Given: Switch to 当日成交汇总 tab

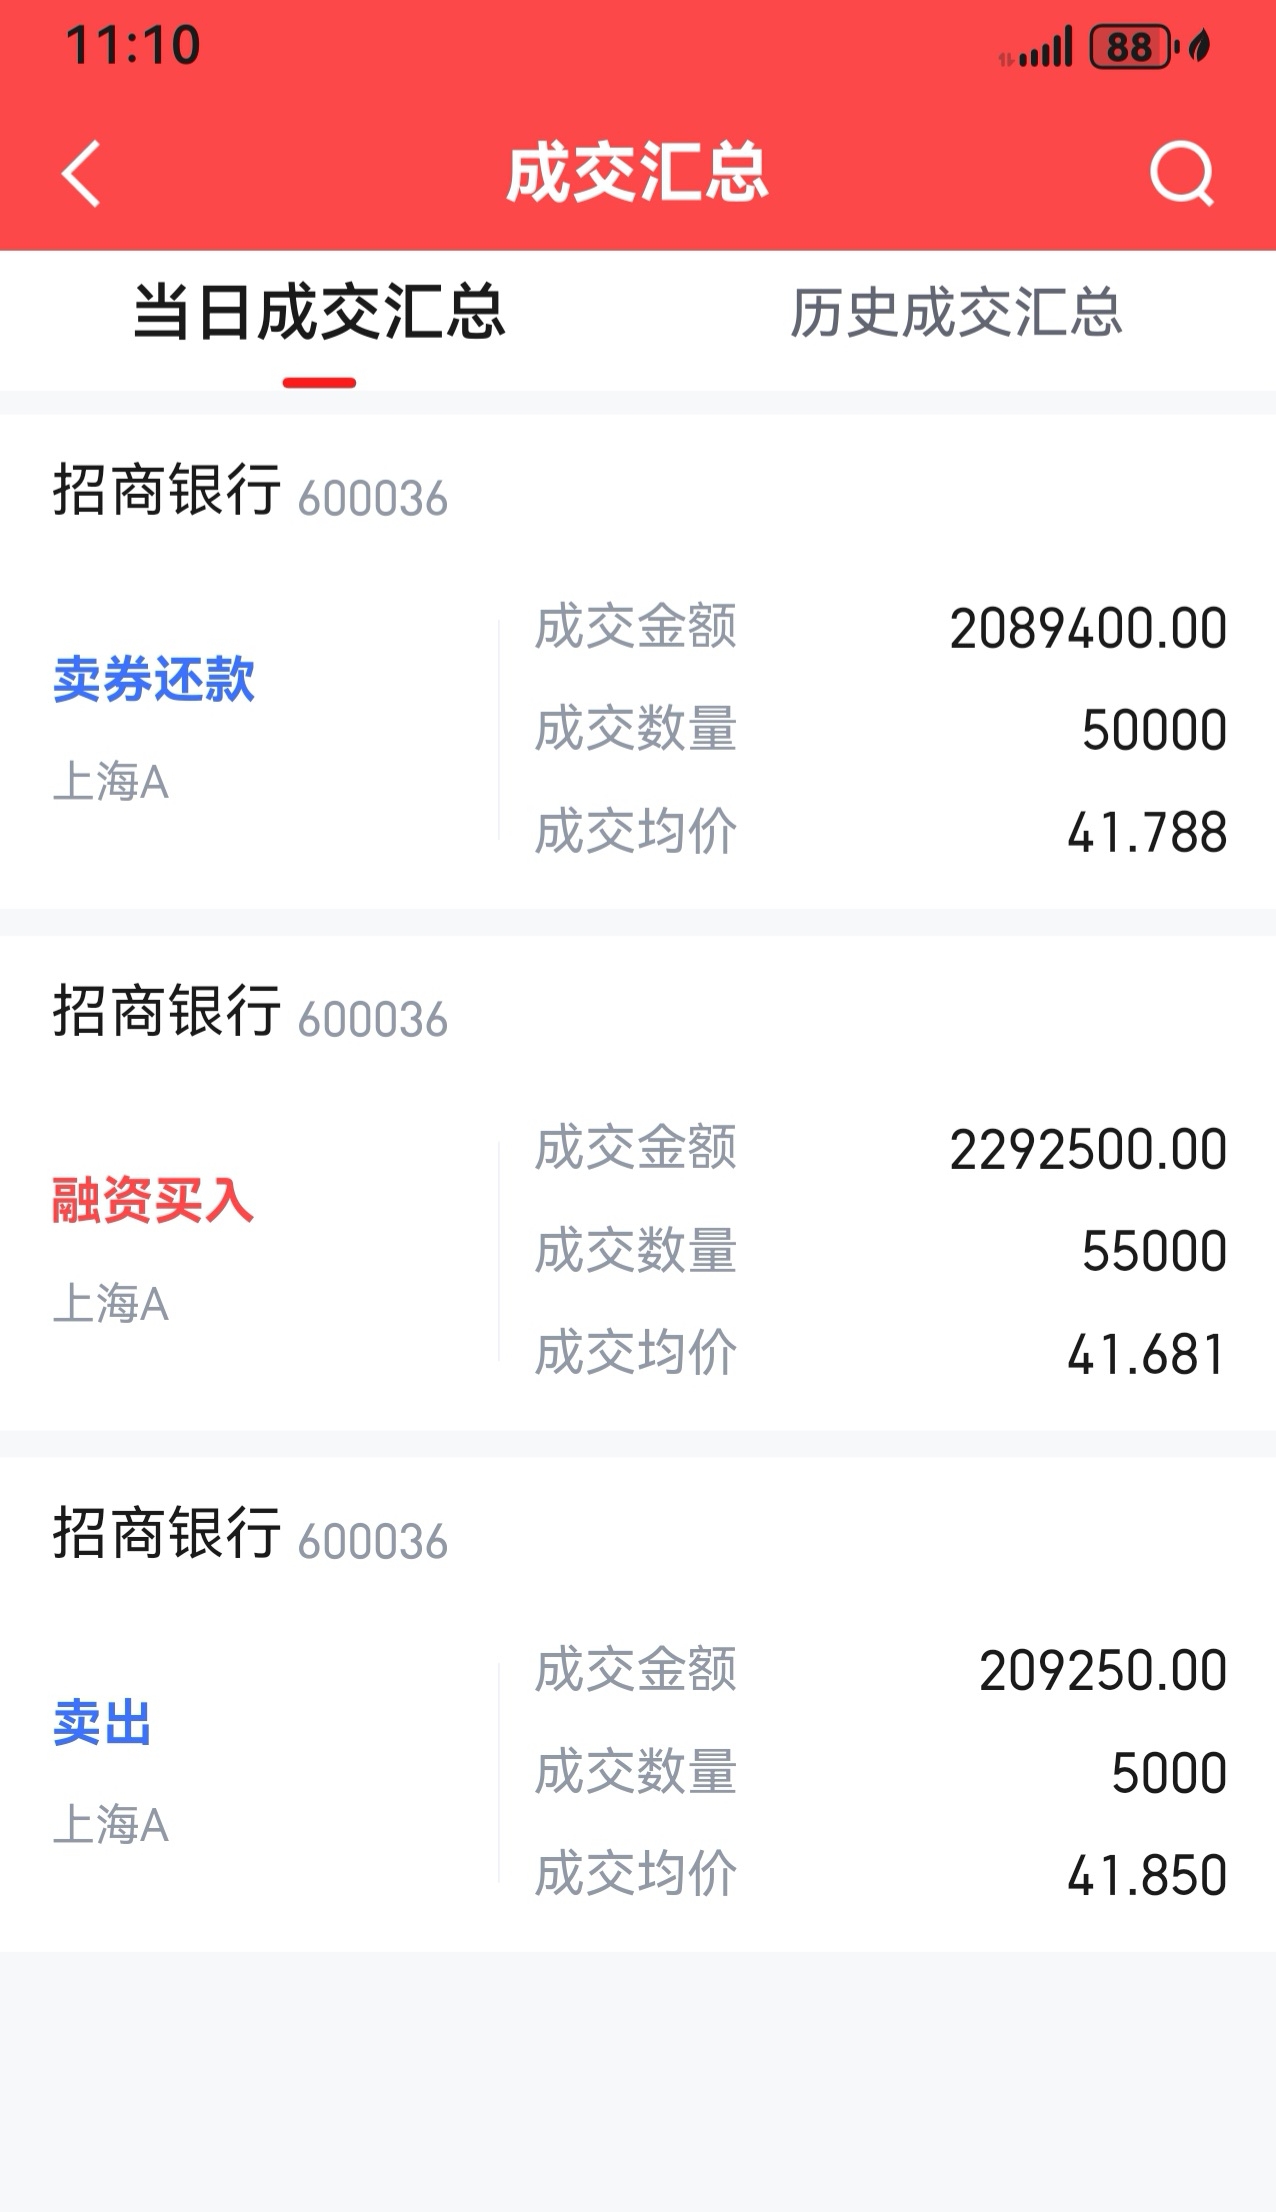Looking at the screenshot, I should click(319, 313).
